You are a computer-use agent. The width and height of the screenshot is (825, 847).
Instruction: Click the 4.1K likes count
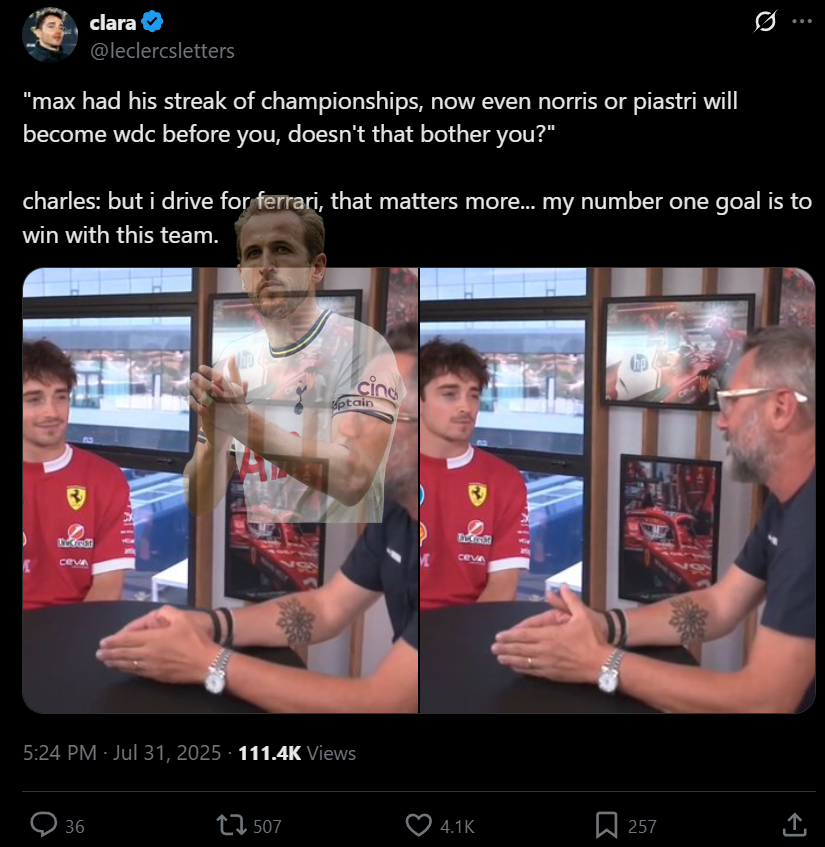457,826
